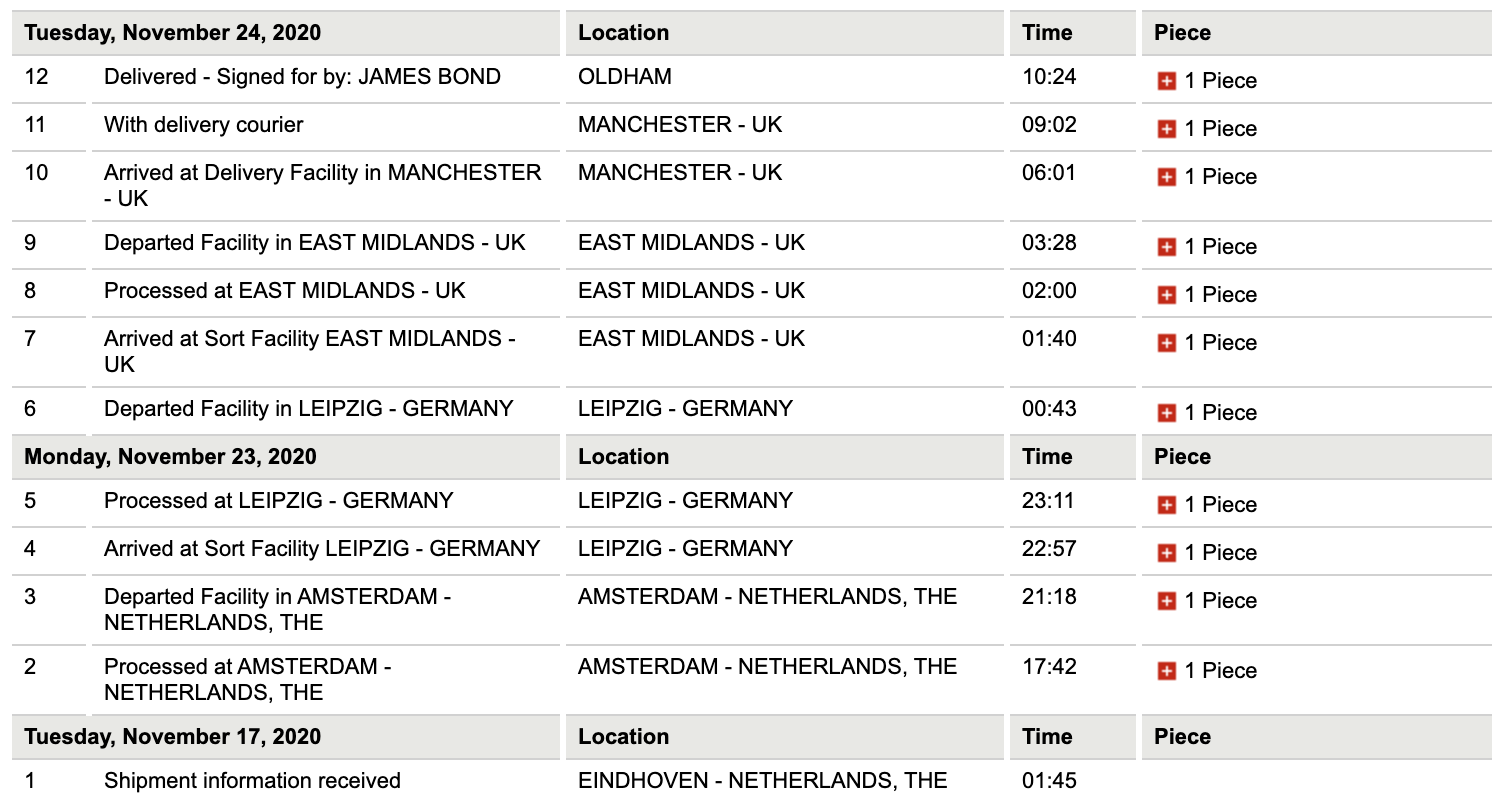The width and height of the screenshot is (1504, 810).
Task: Click red plus icon beside With delivery courier
Action: coord(1166,129)
